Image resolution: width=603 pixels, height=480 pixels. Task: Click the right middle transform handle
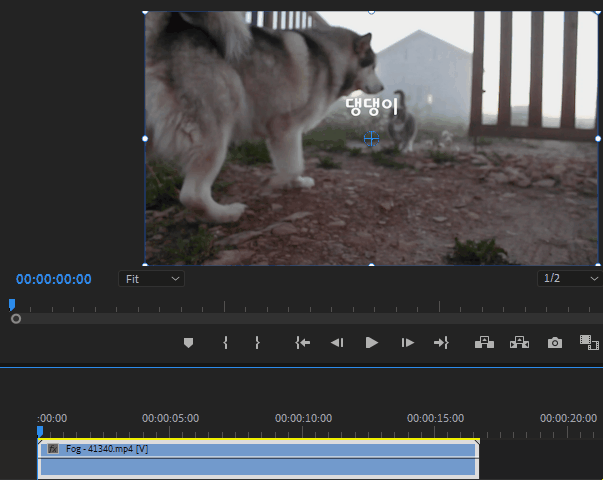[x=598, y=138]
